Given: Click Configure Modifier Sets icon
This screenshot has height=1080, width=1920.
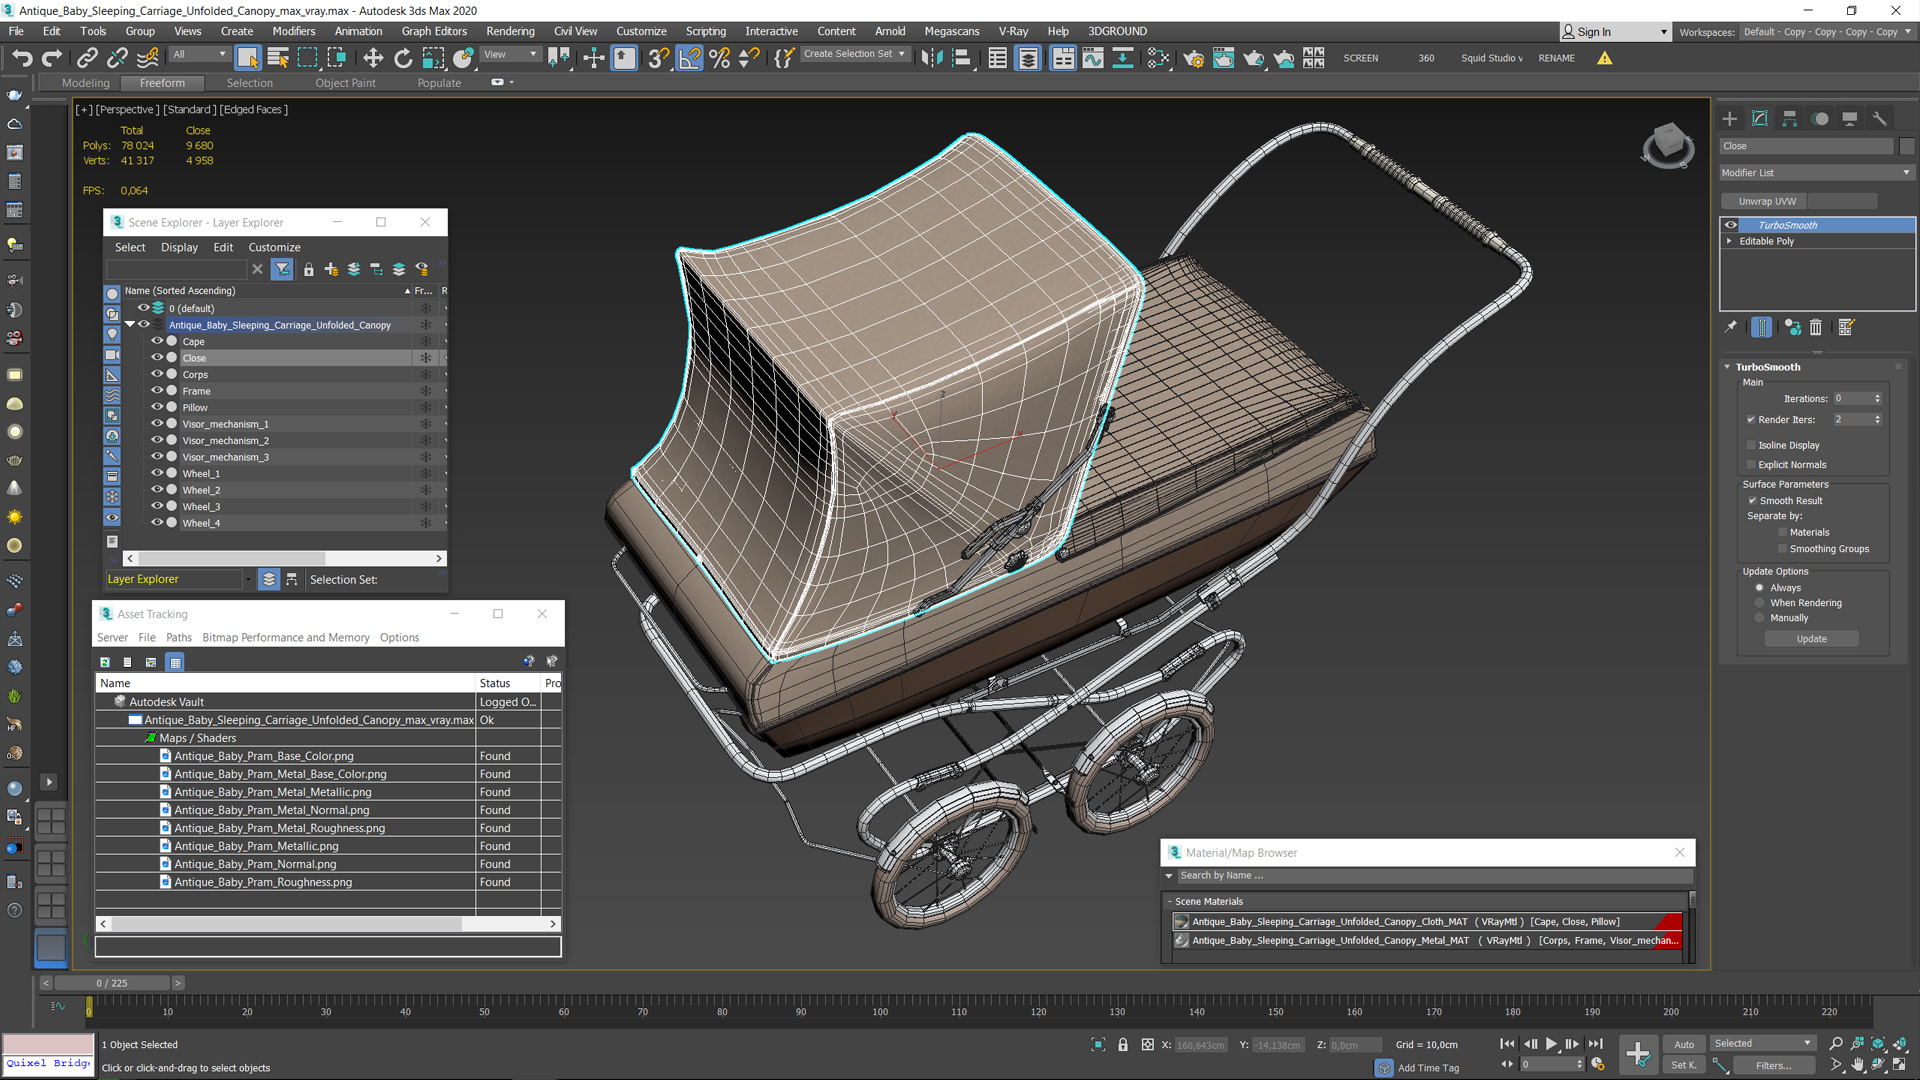Looking at the screenshot, I should [x=1846, y=327].
